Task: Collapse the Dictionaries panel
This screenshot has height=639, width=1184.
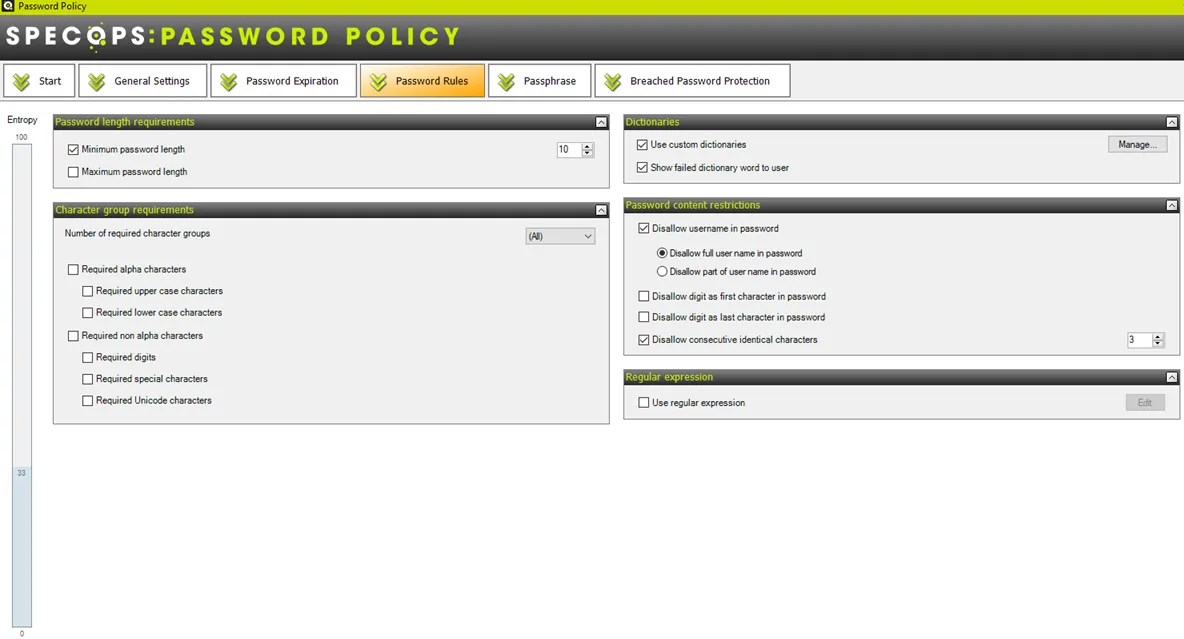Action: point(1171,122)
